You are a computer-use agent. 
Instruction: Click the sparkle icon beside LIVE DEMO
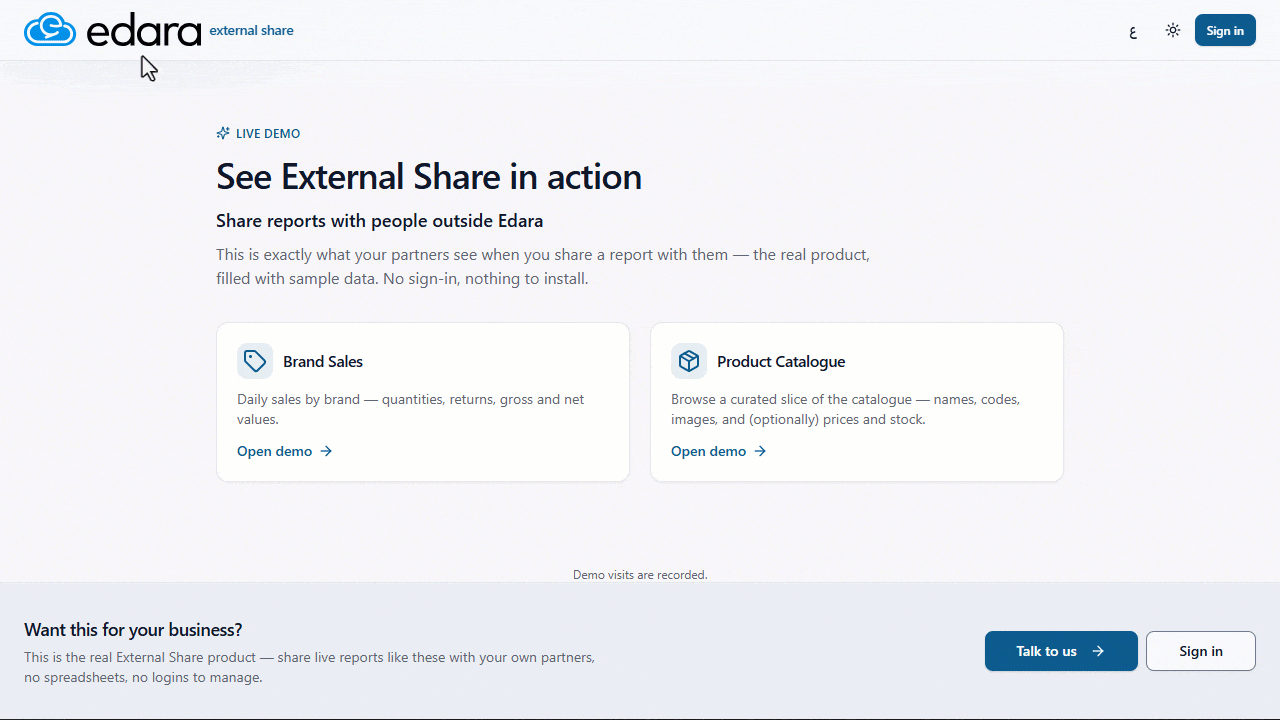click(x=223, y=133)
